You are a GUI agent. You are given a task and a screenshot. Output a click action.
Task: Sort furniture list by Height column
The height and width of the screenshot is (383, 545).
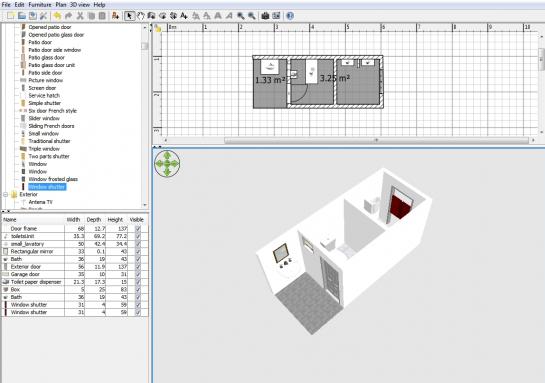[116, 220]
